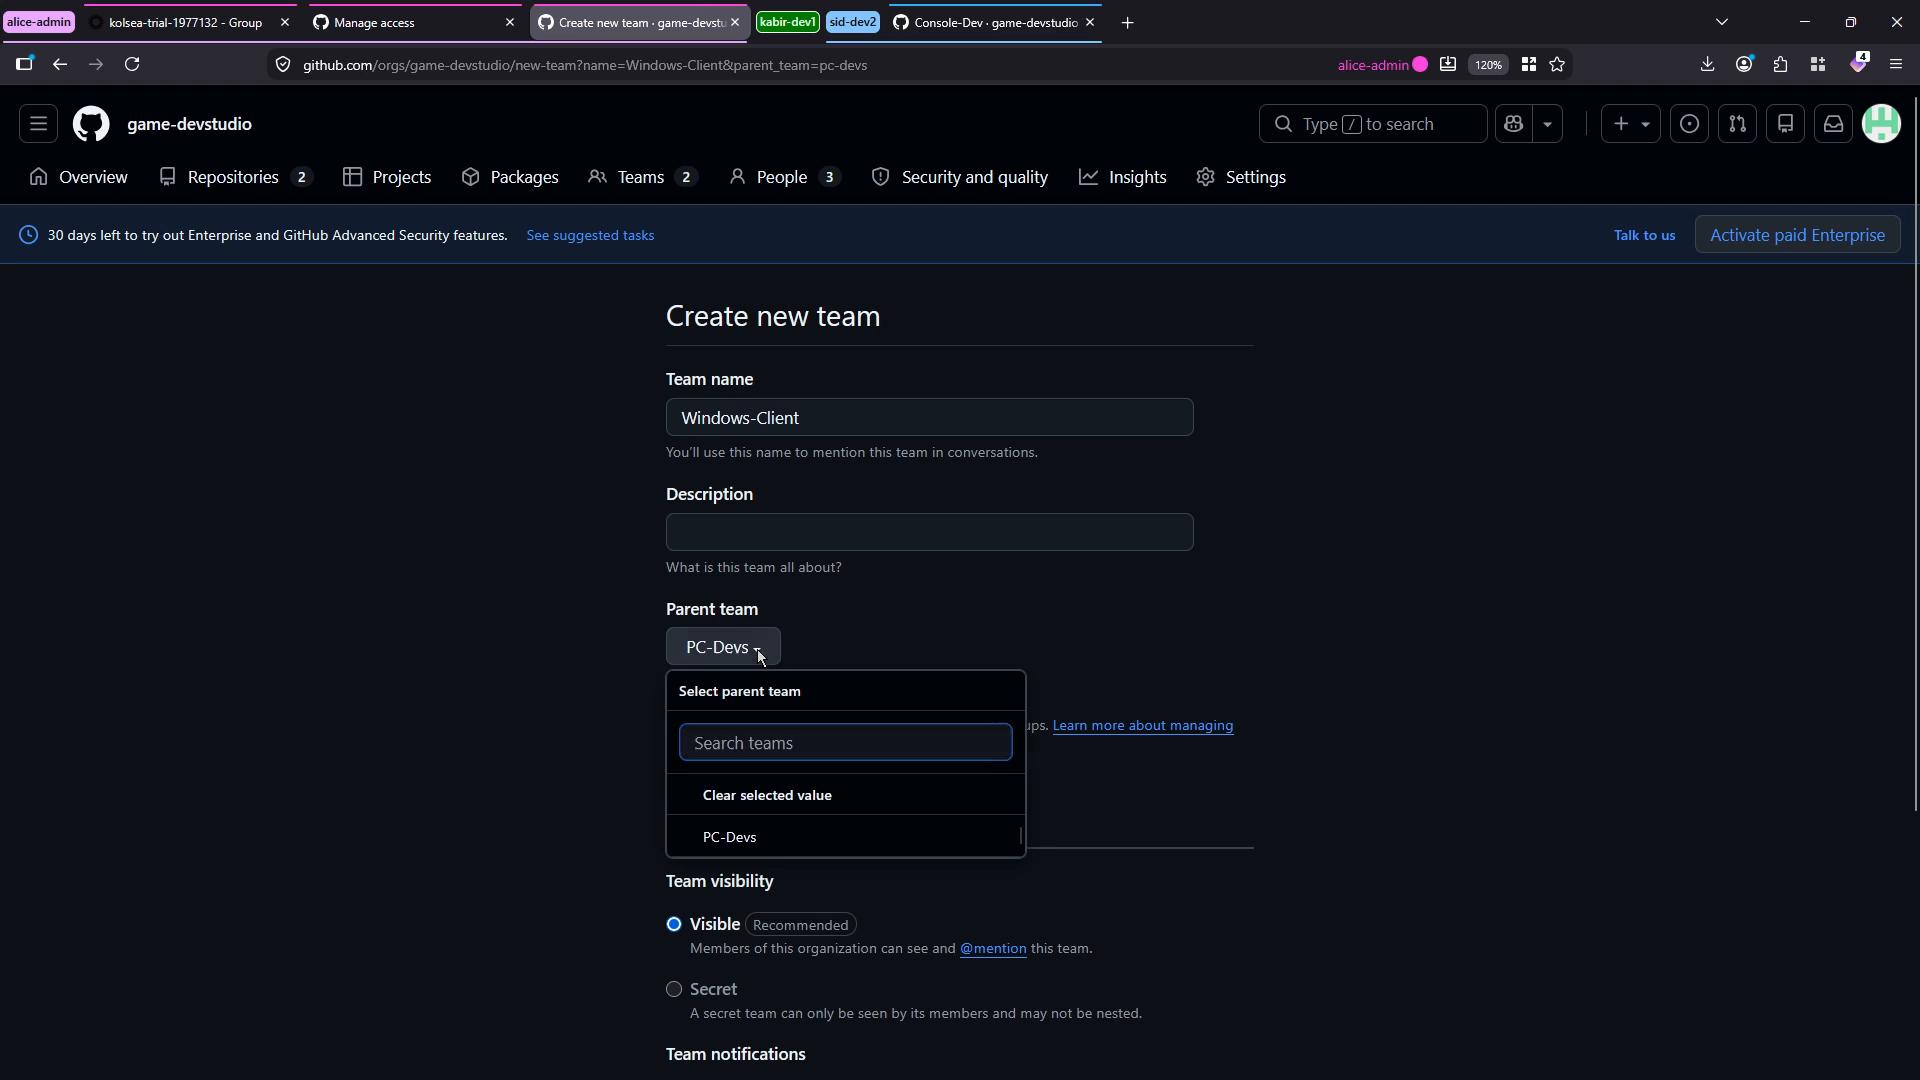Go to the Teams tab
This screenshot has height=1080, width=1920.
tap(642, 177)
